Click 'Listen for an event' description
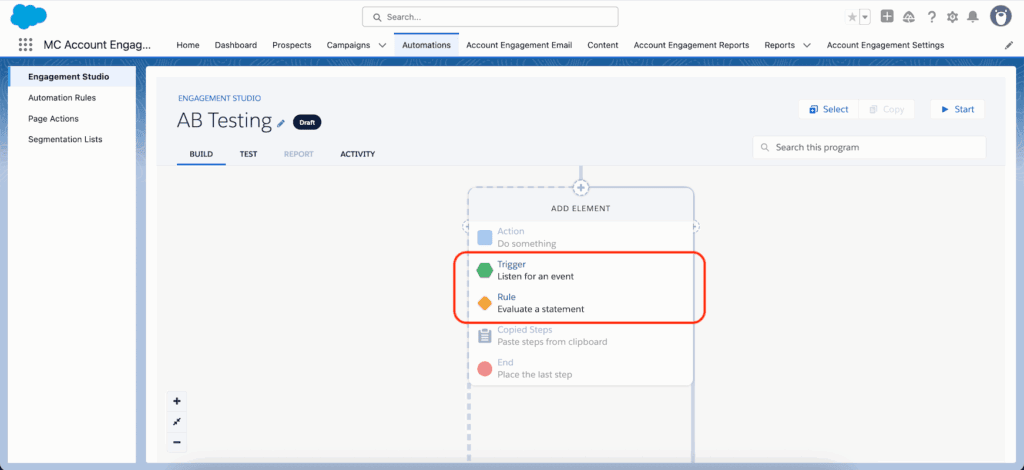1024x470 pixels. [536, 276]
